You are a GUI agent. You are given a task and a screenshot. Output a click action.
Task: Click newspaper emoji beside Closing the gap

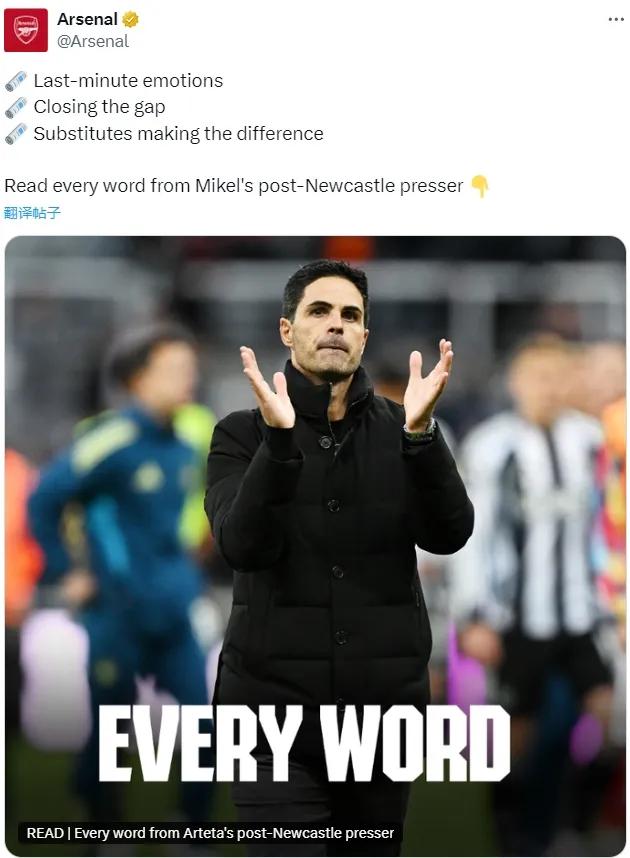click(16, 107)
